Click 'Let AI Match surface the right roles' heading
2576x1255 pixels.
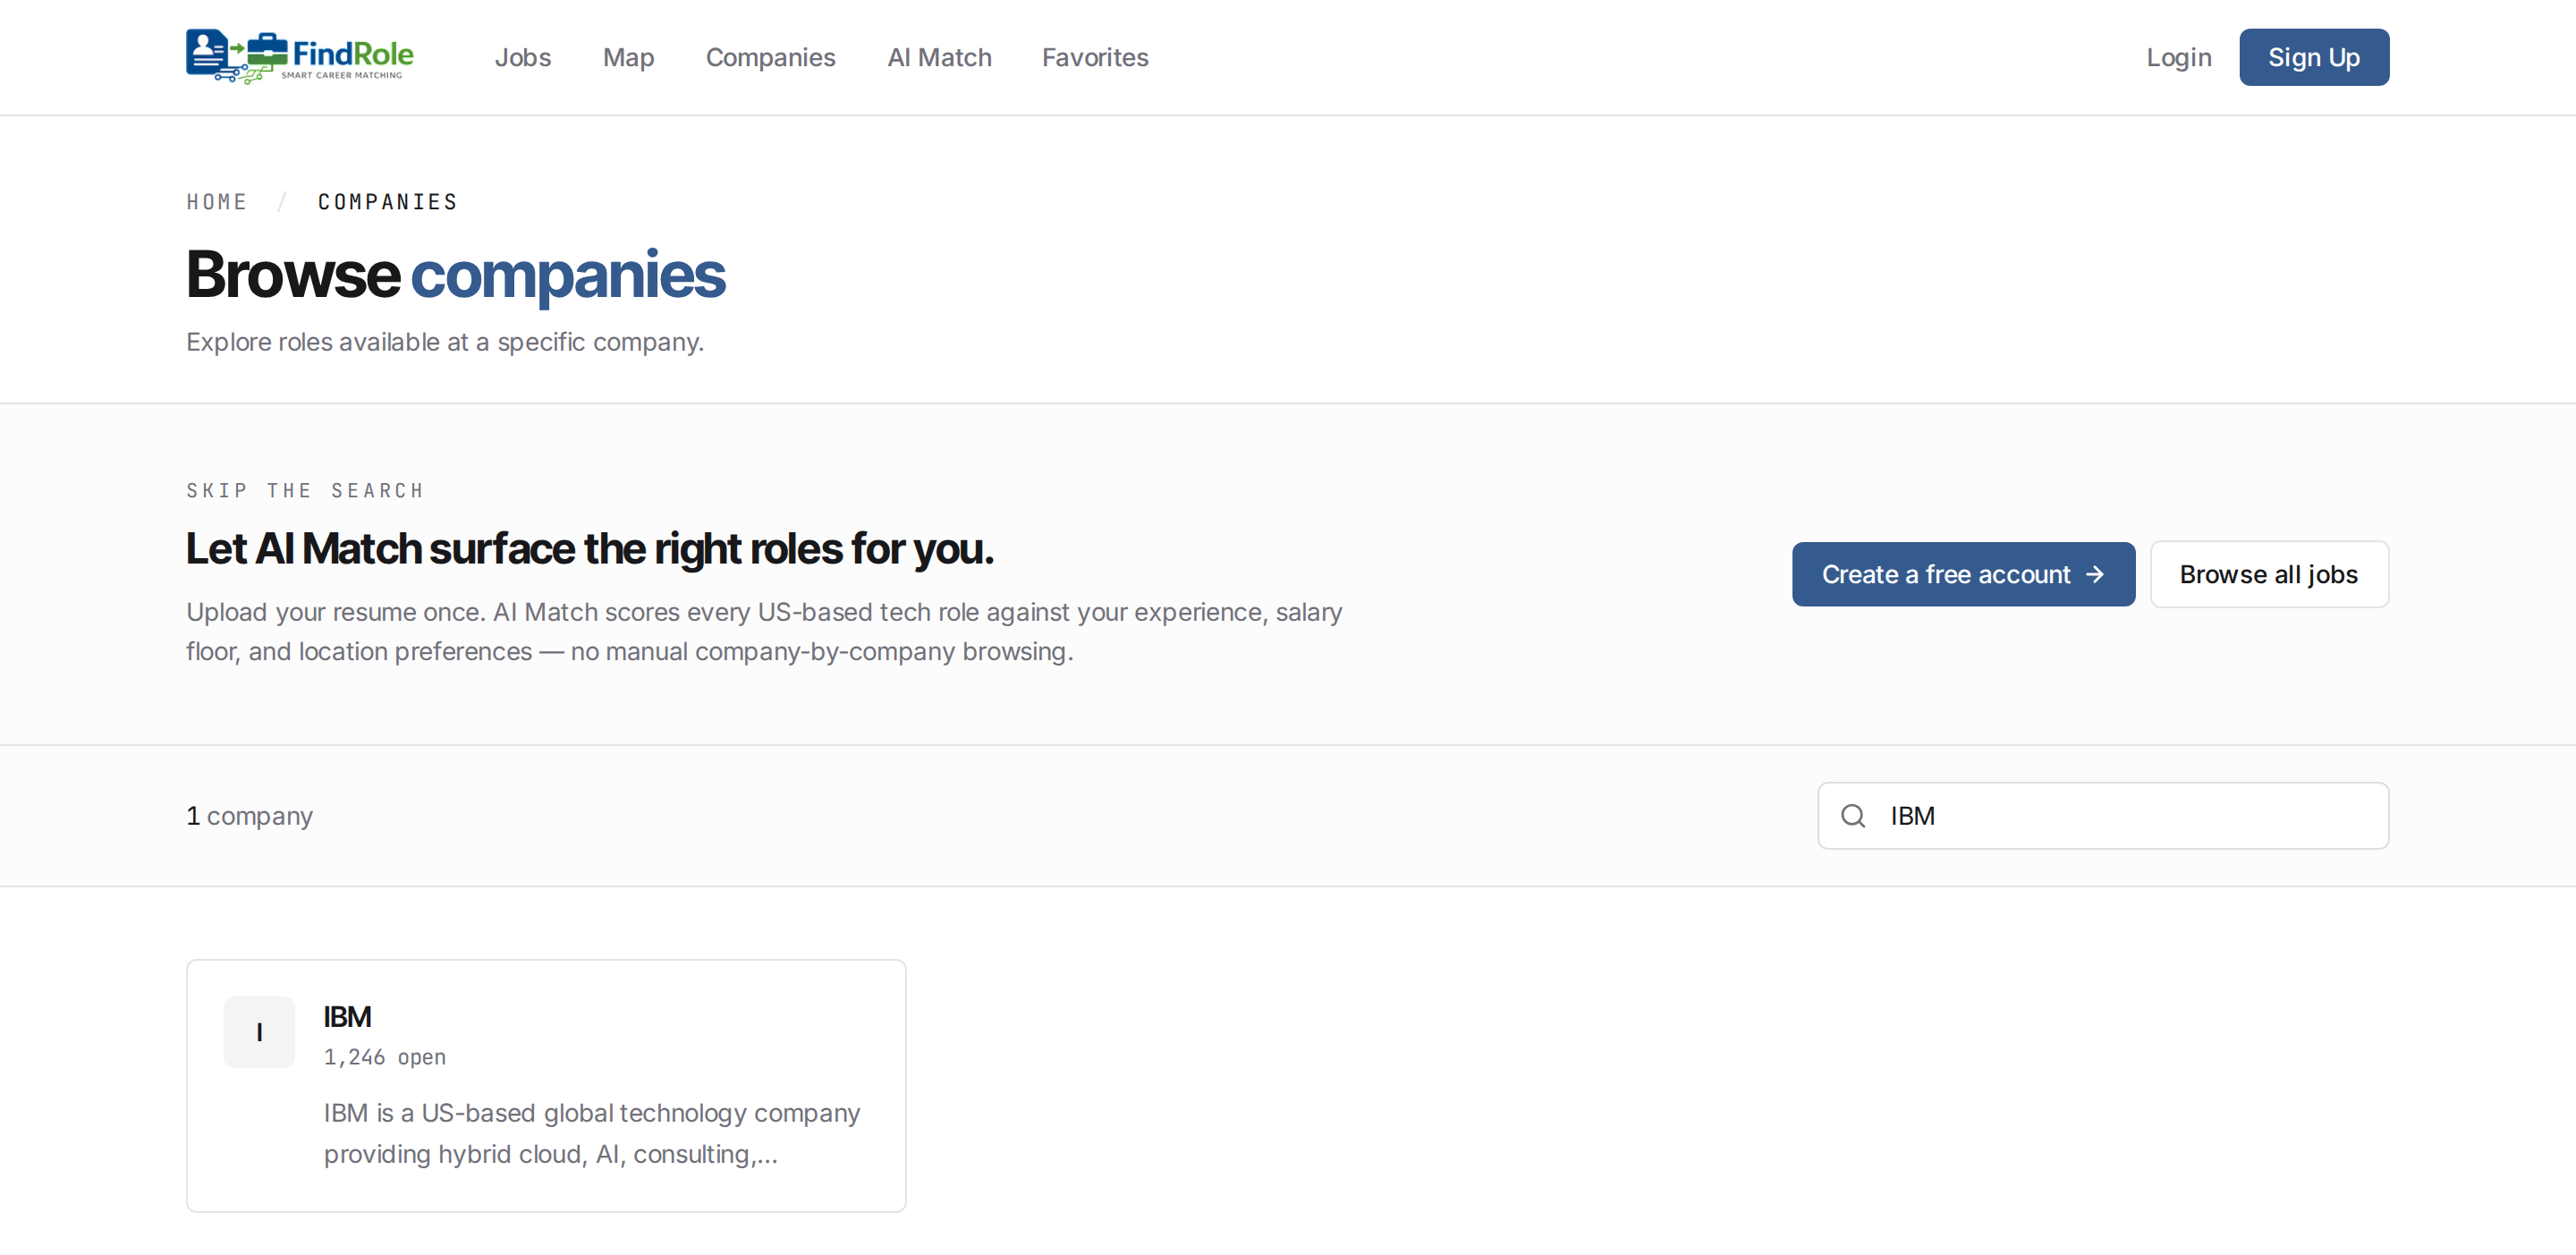[x=590, y=548]
